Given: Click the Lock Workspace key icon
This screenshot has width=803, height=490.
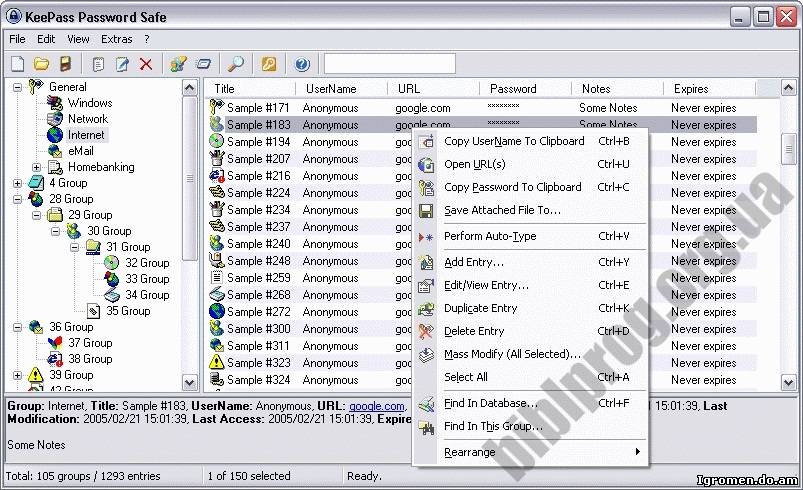Looking at the screenshot, I should coord(269,64).
